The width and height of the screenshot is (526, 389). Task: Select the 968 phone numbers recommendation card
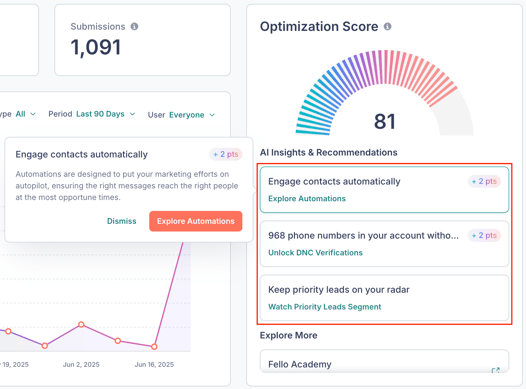point(384,244)
